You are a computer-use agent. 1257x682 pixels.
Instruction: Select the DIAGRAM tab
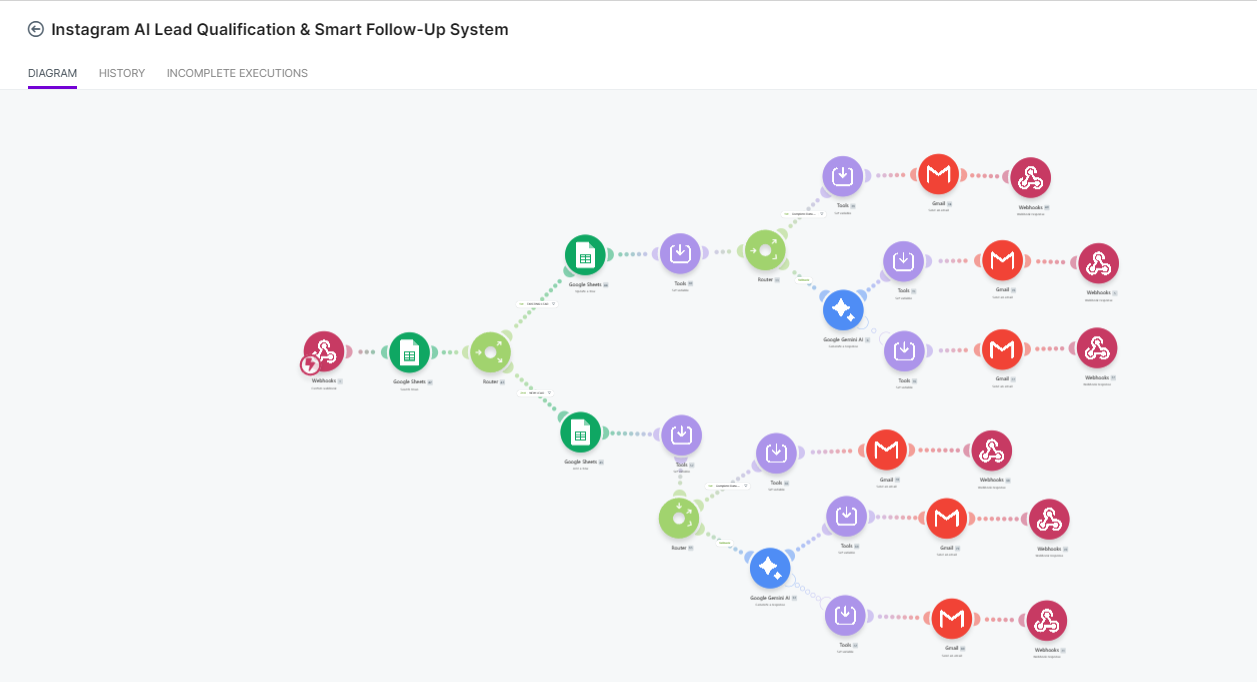pos(52,73)
